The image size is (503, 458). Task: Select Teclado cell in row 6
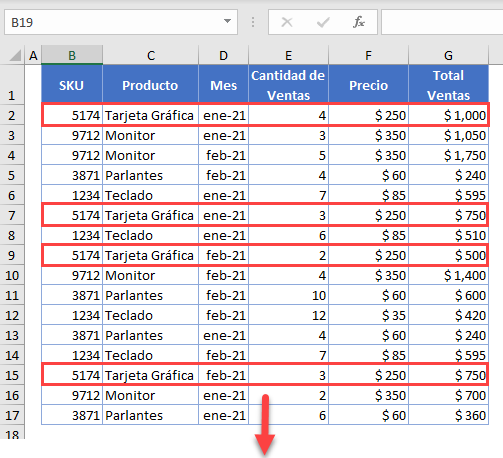150,195
